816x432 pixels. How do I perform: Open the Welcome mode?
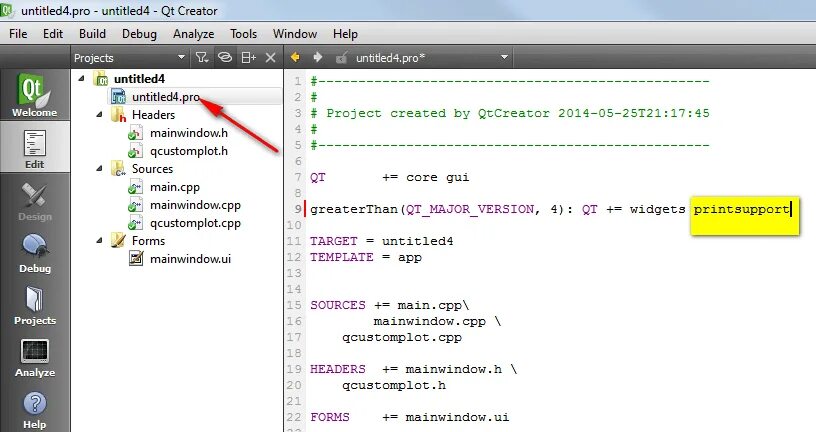coord(35,94)
